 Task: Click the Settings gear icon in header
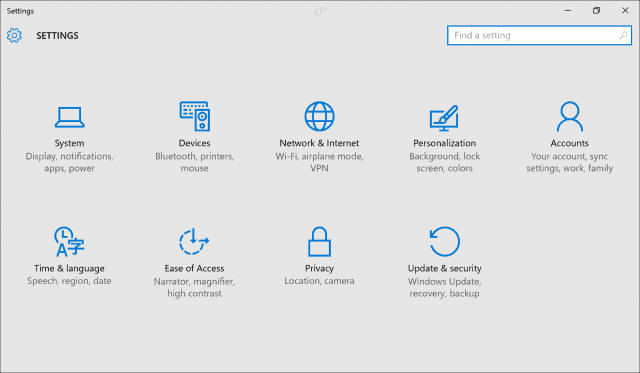pyautogui.click(x=14, y=36)
